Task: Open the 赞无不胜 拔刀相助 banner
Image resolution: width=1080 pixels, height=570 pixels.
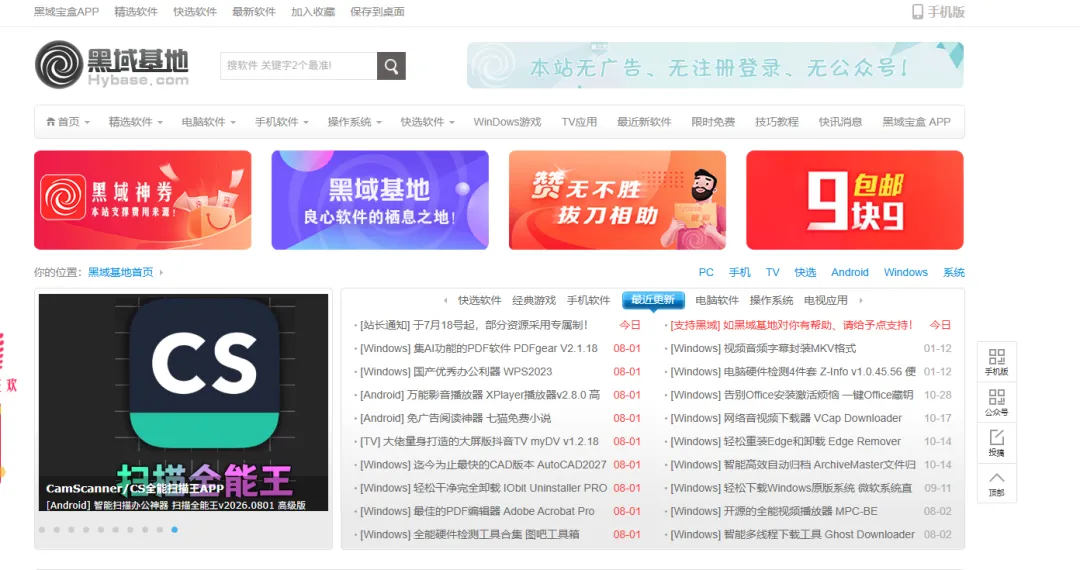Action: coord(617,200)
